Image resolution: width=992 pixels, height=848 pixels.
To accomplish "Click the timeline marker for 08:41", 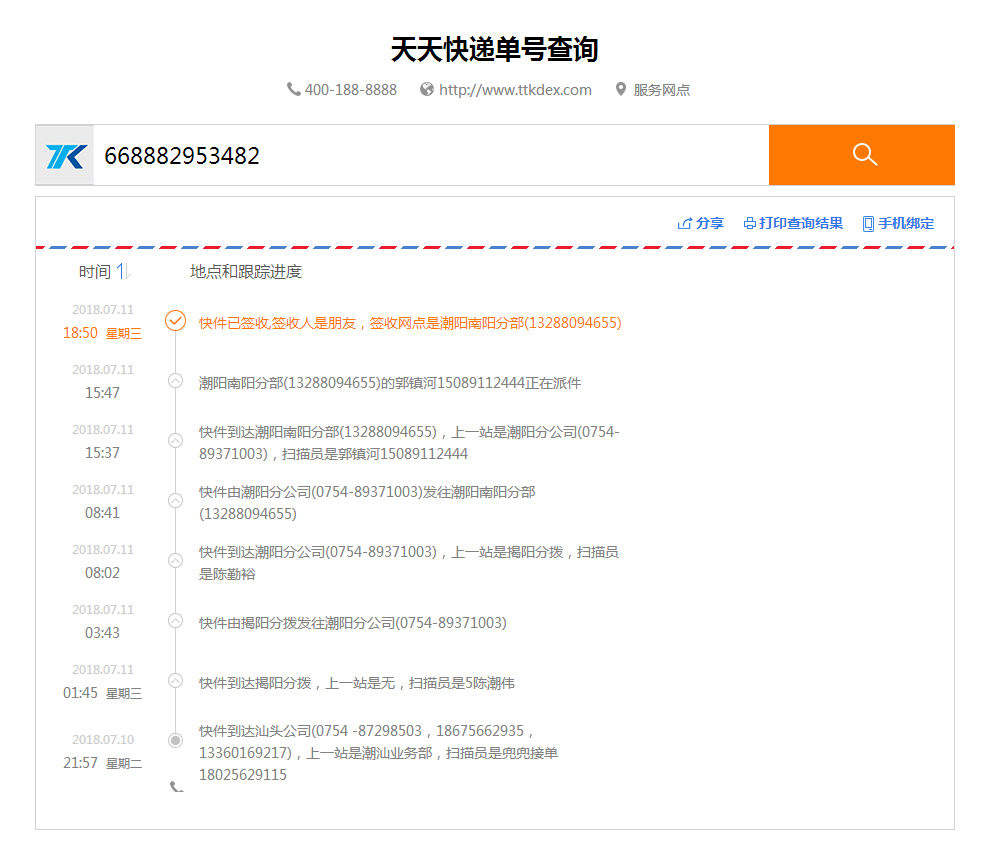I will coord(175,501).
